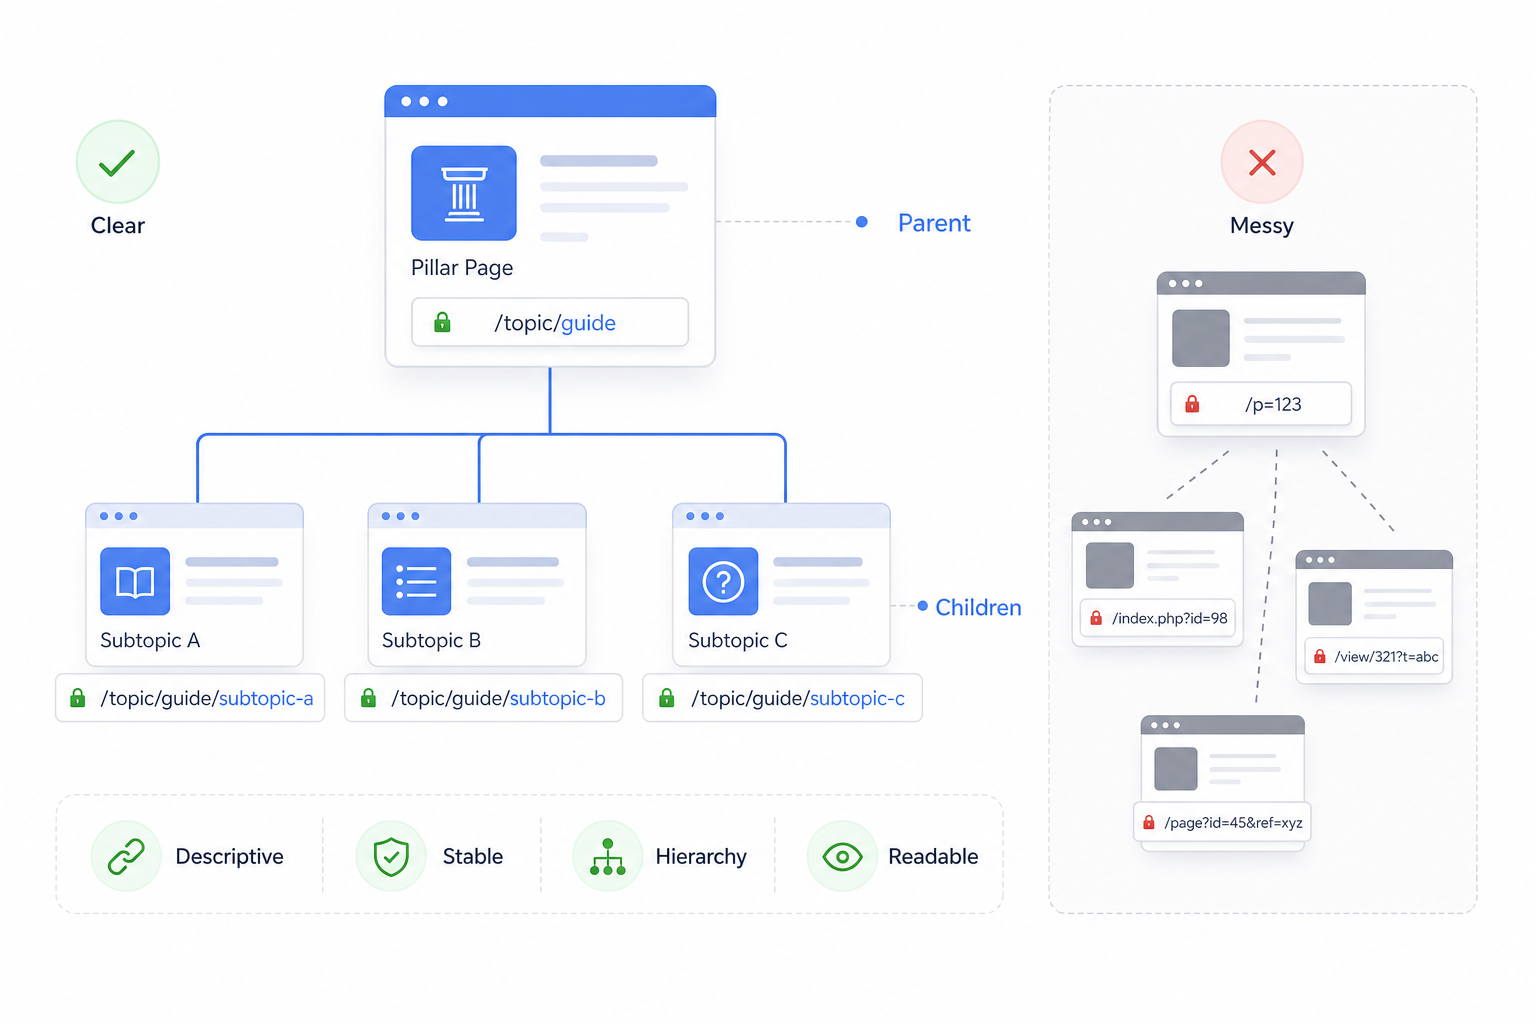Click the lock icon beside subtopic-a URL
Image resolution: width=1536 pixels, height=1024 pixels.
click(77, 698)
